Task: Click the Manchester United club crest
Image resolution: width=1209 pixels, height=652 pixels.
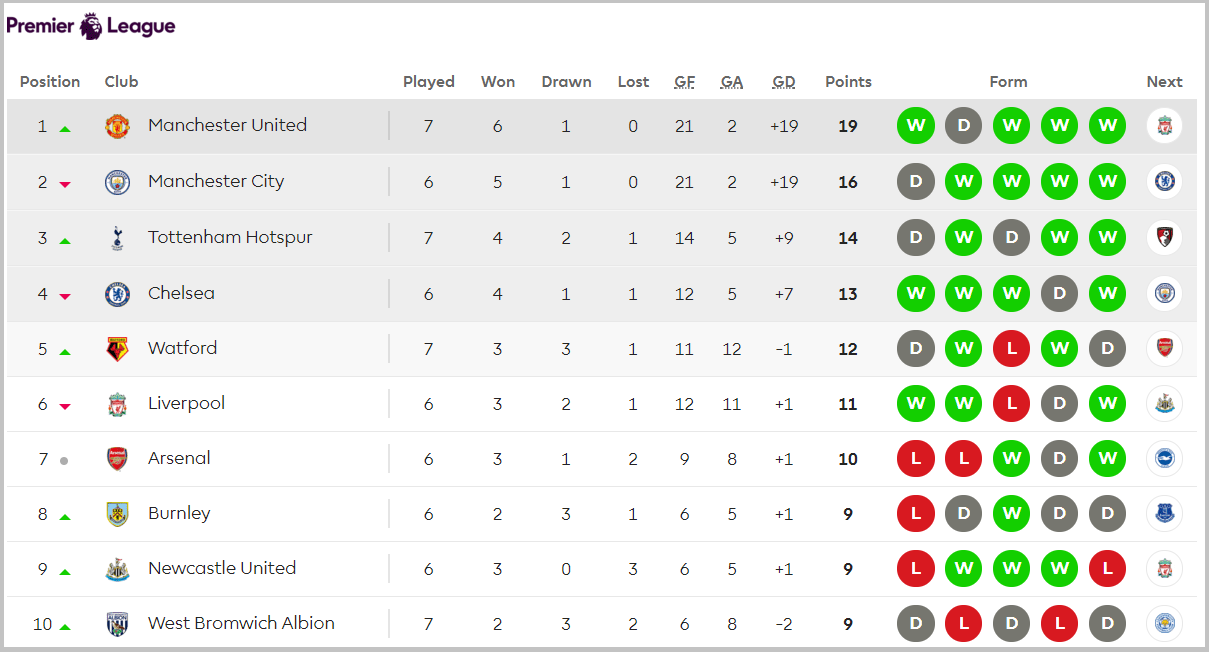Action: [x=118, y=126]
